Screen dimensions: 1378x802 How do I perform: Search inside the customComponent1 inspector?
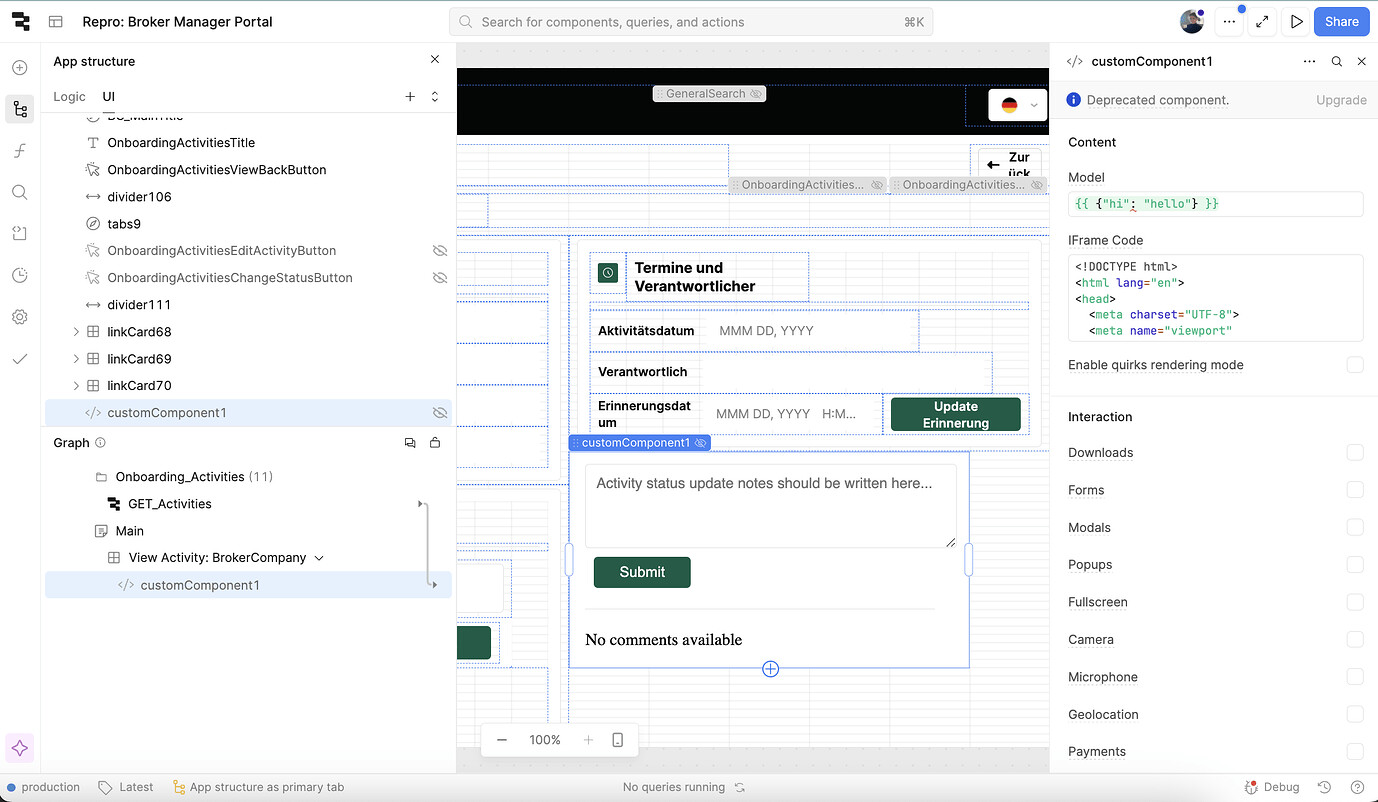(1337, 61)
